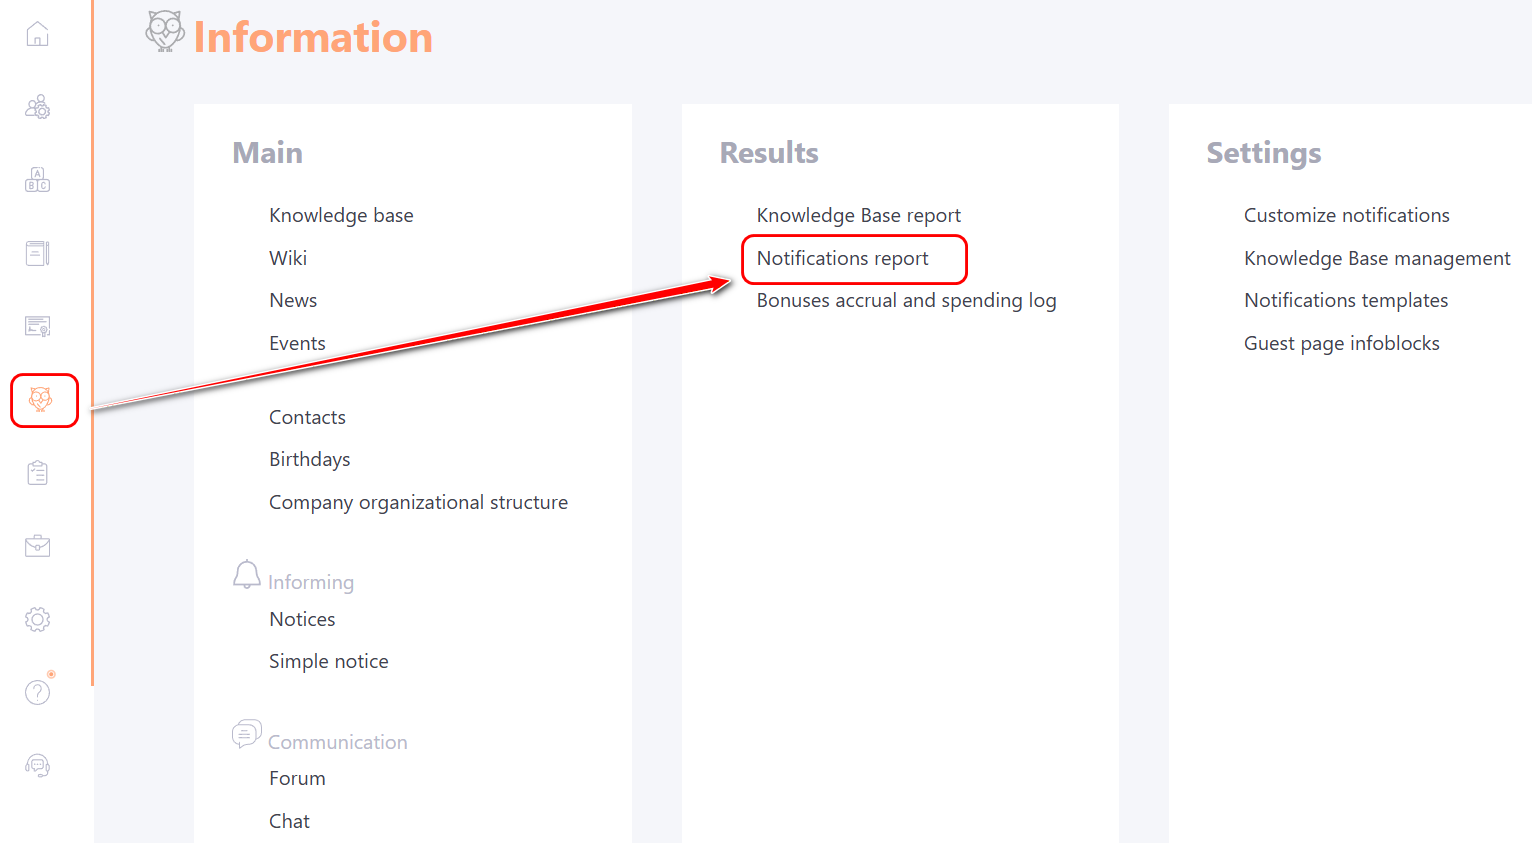Image resolution: width=1532 pixels, height=843 pixels.
Task: Open Bonuses accrual and spending log
Action: pos(906,301)
